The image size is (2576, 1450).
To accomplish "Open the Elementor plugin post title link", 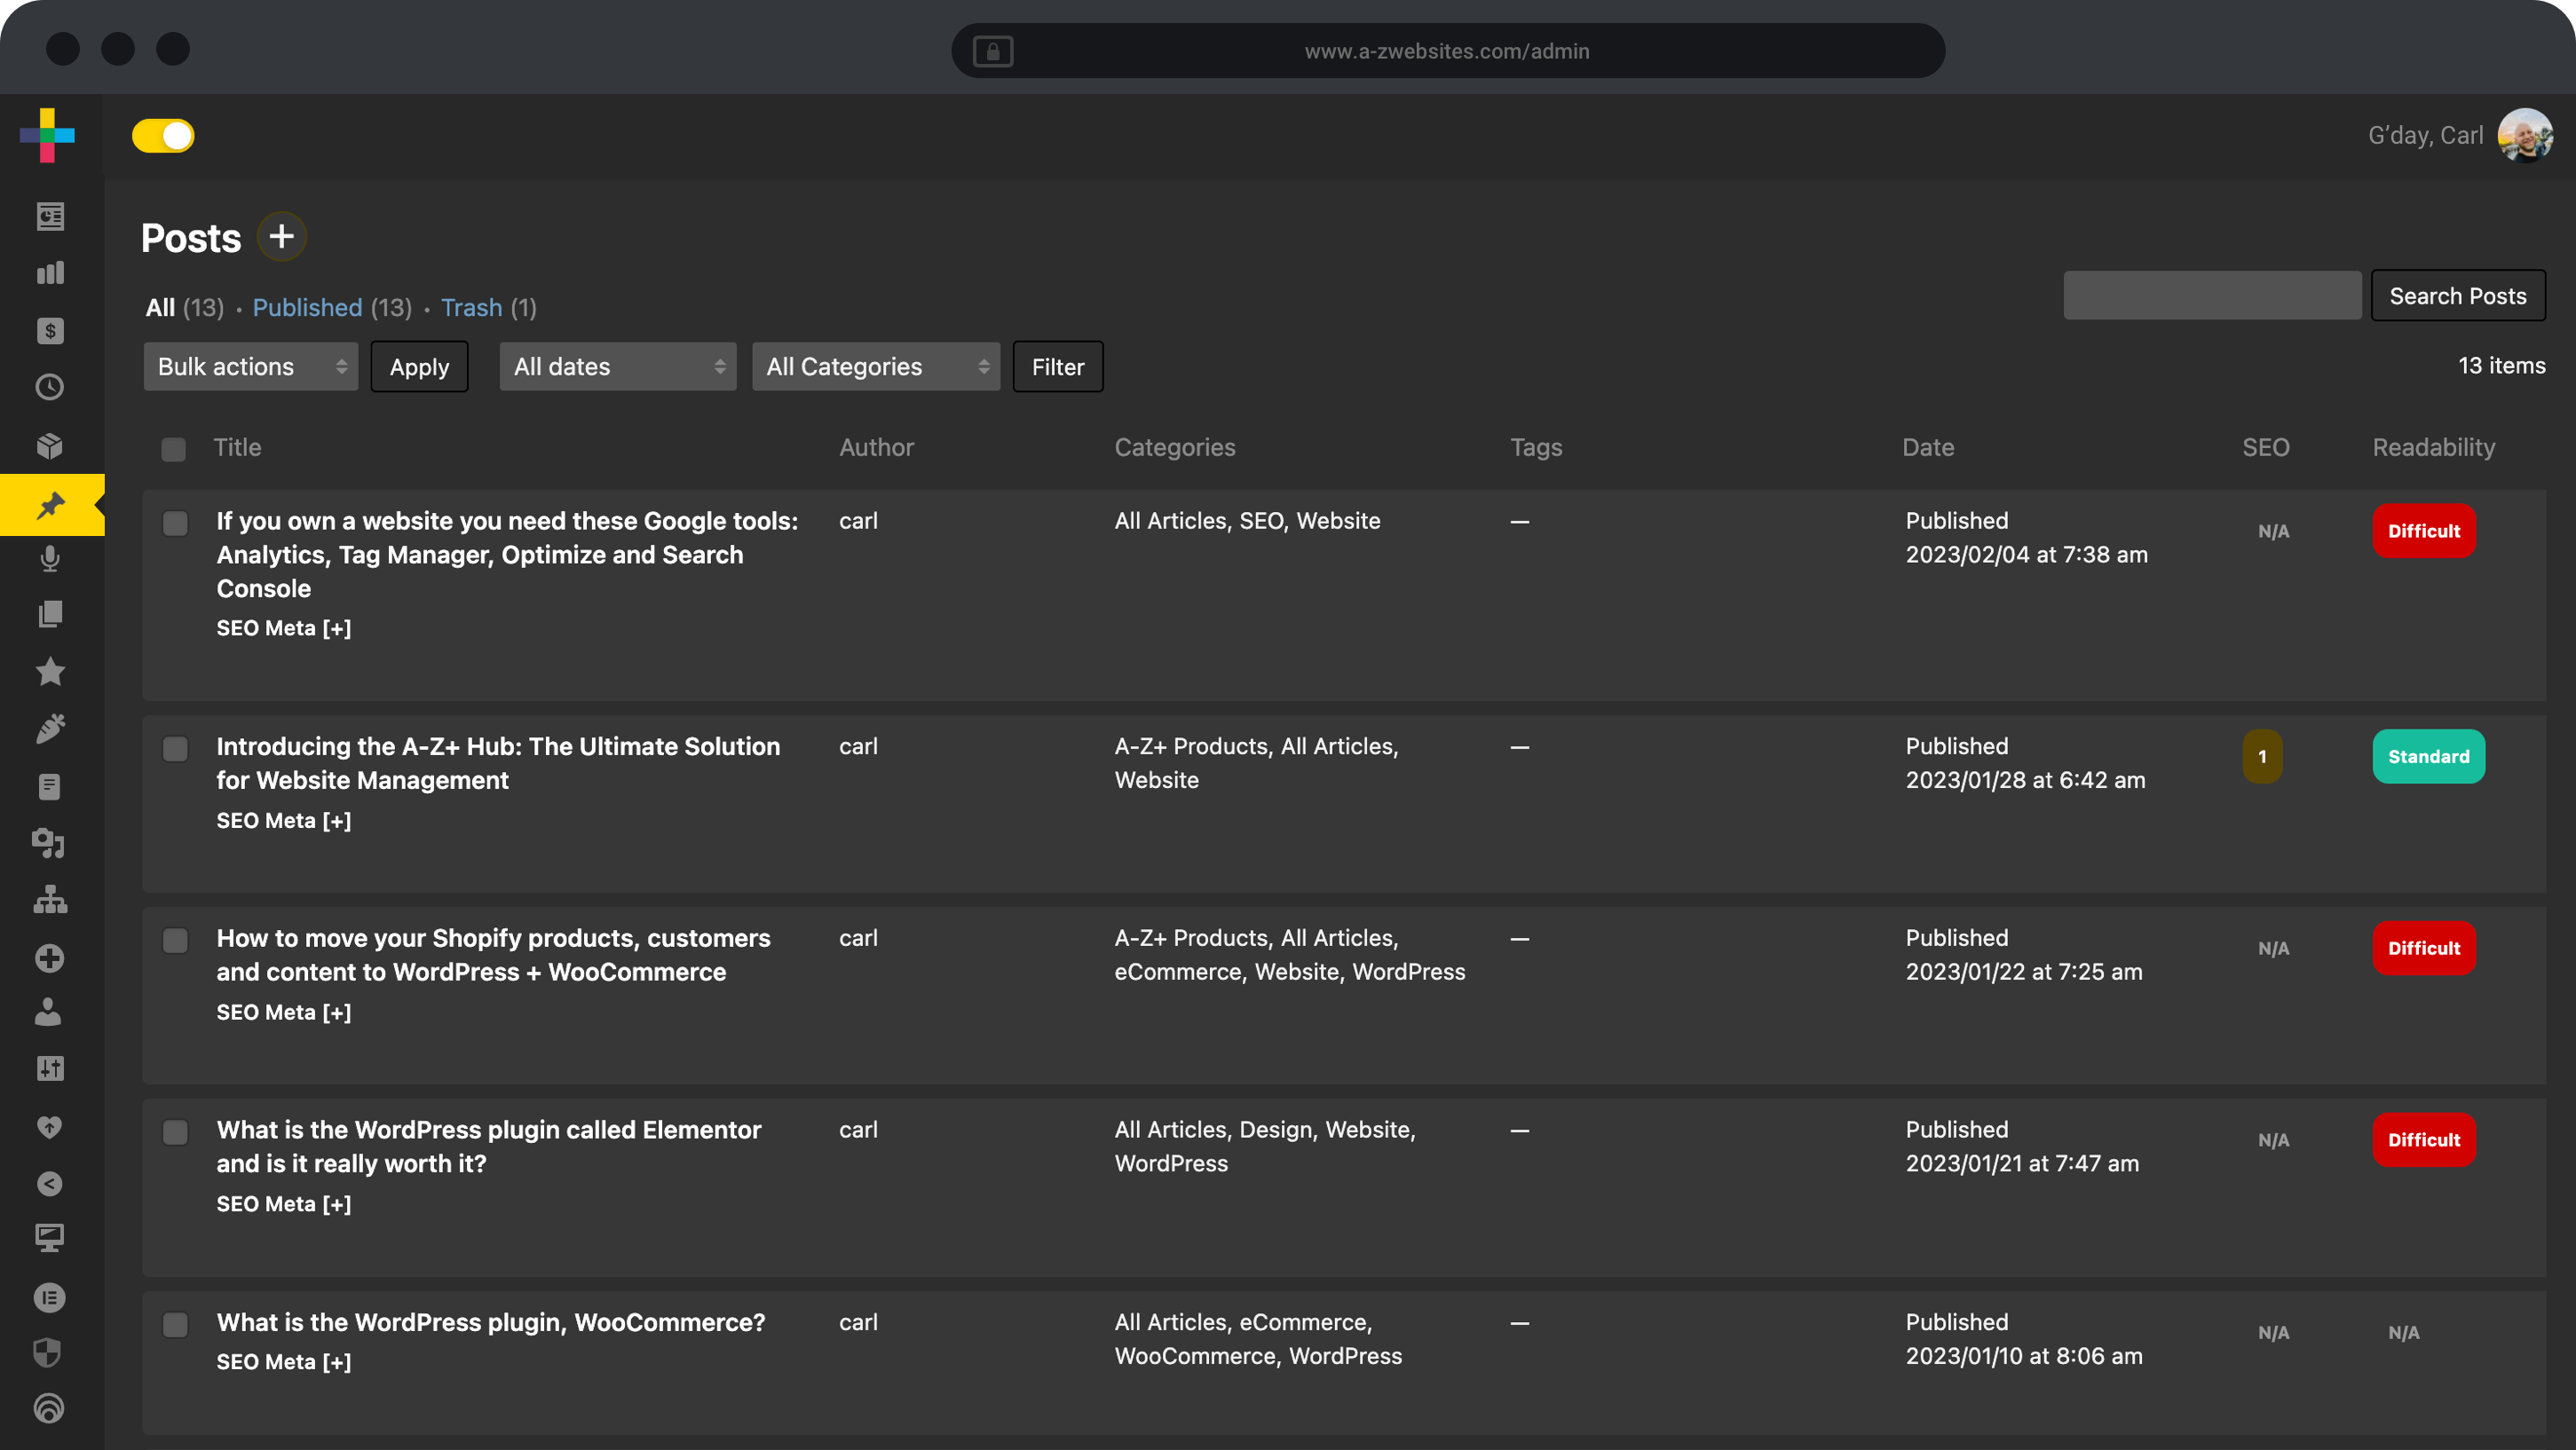I will click(x=489, y=1147).
